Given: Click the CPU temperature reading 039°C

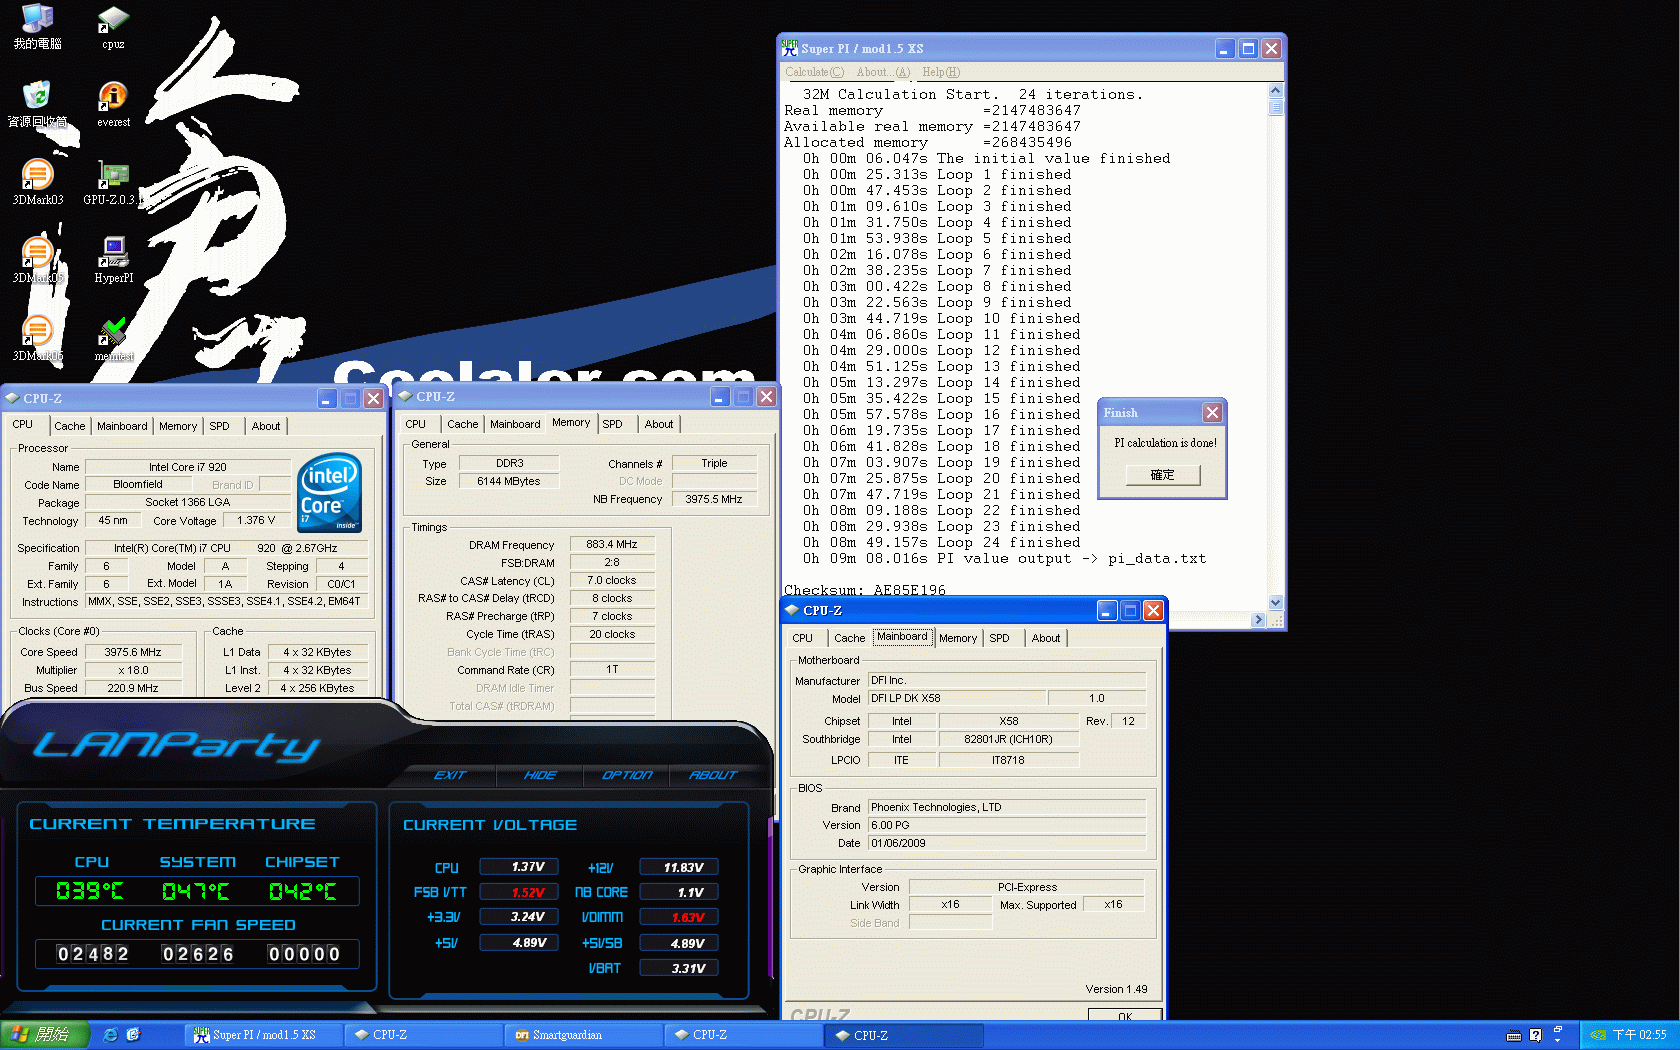Looking at the screenshot, I should tap(90, 891).
